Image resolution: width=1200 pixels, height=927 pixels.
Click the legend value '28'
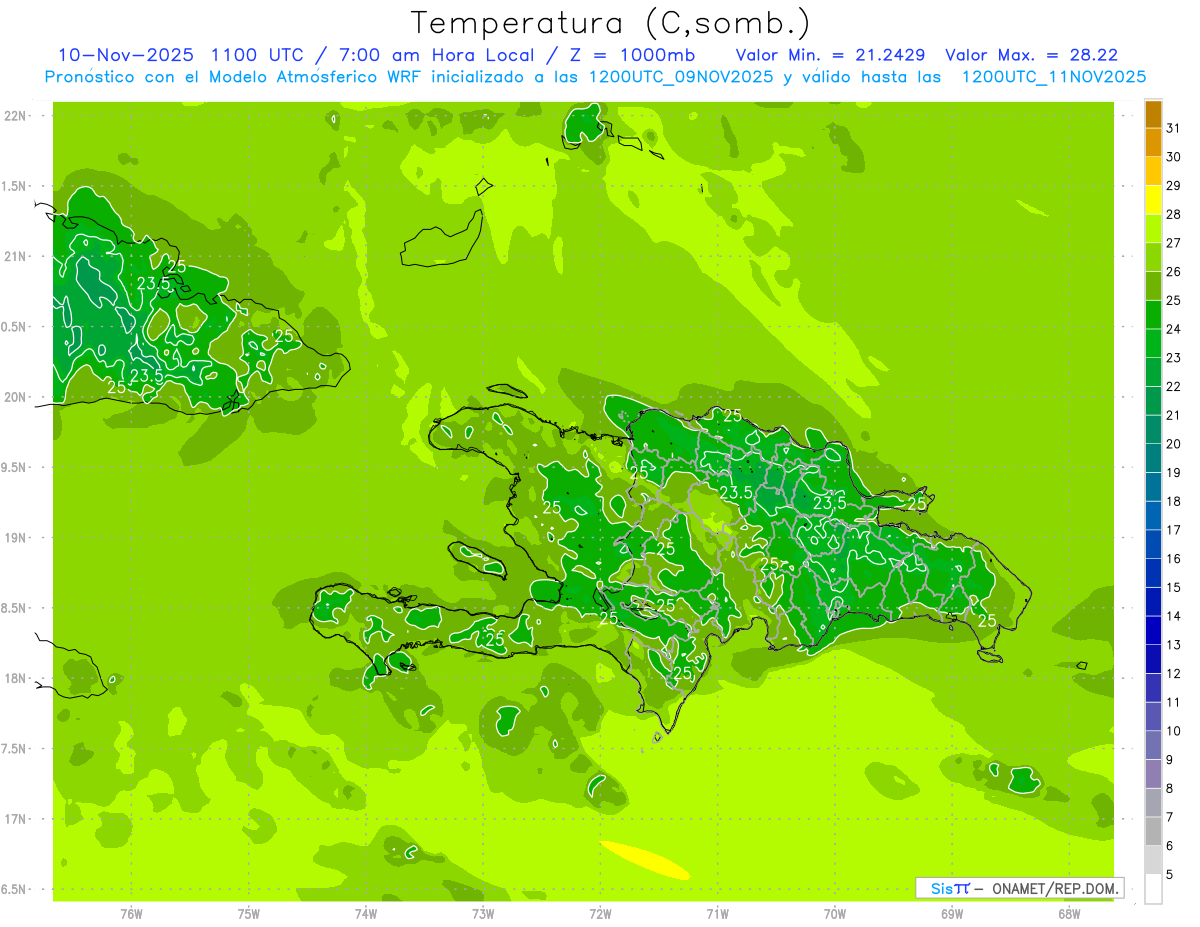[x=1173, y=214]
